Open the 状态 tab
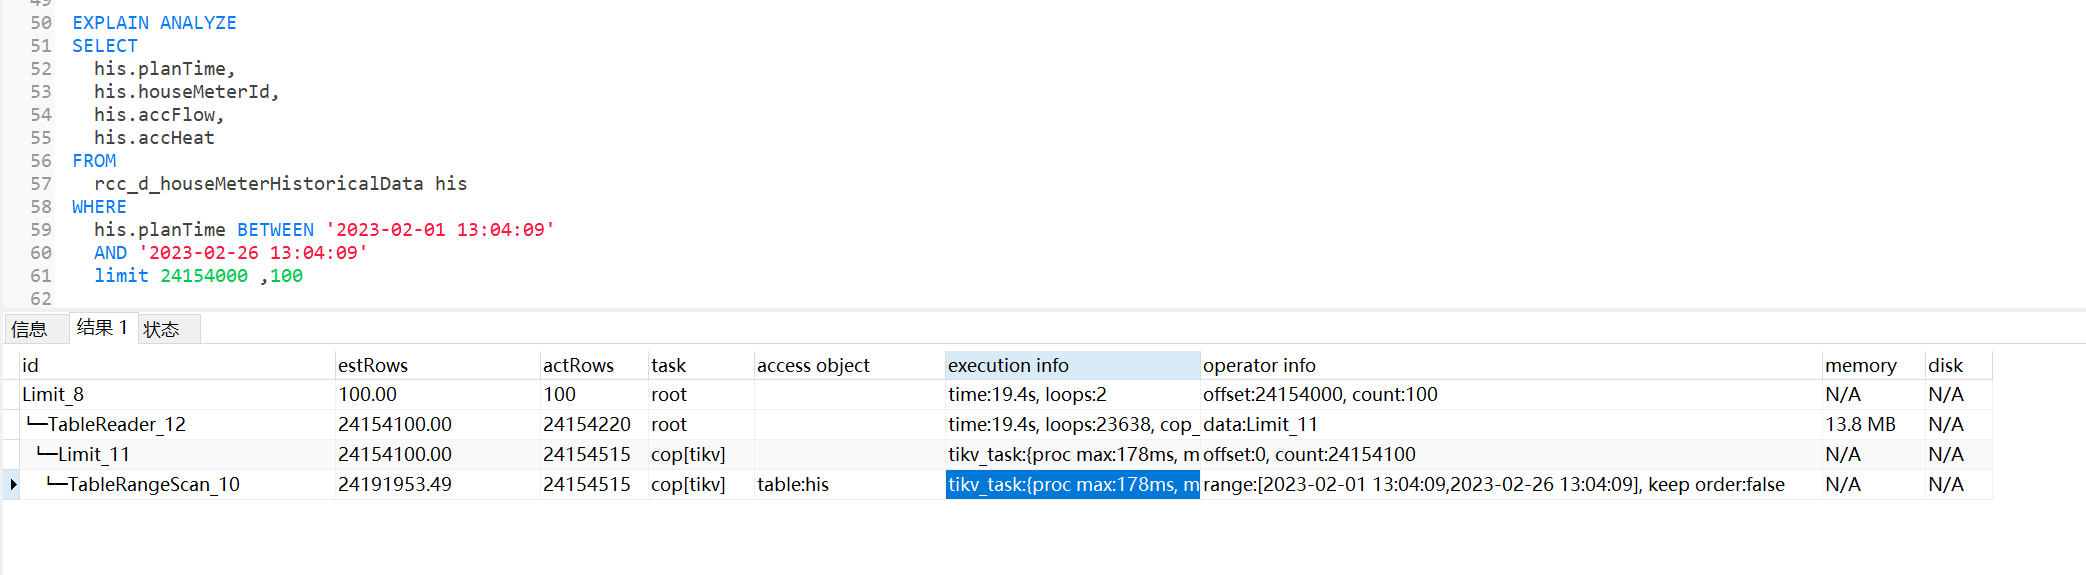Screen dimensions: 2086x575 point(162,329)
